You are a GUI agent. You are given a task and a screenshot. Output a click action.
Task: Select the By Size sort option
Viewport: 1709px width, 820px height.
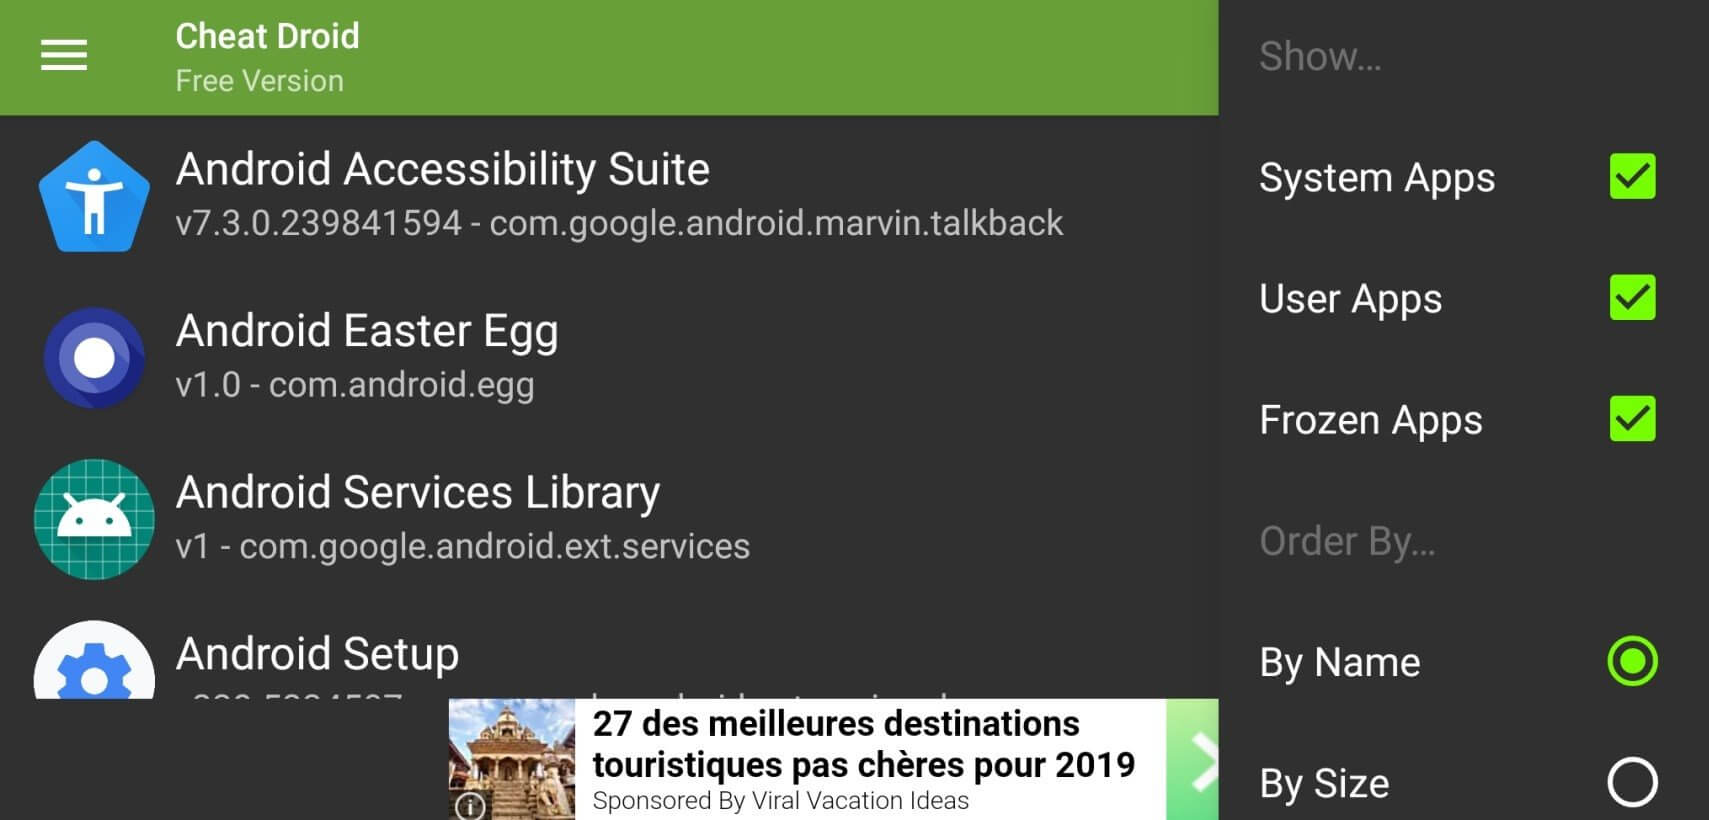1632,782
